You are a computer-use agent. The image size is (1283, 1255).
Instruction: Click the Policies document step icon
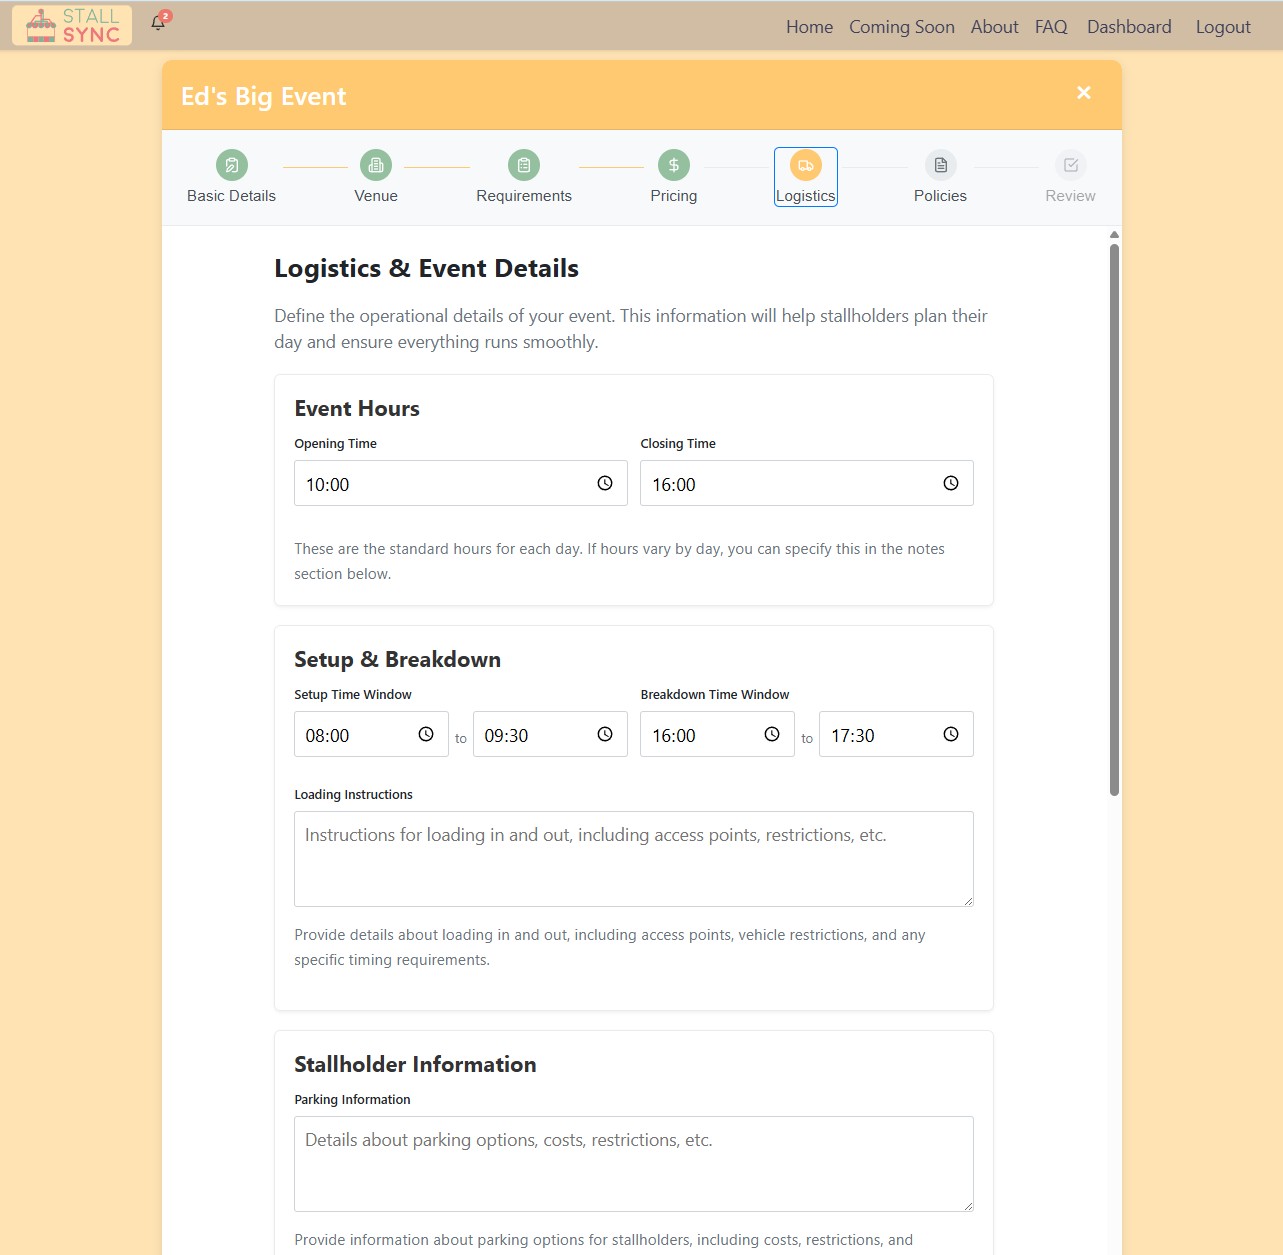940,165
